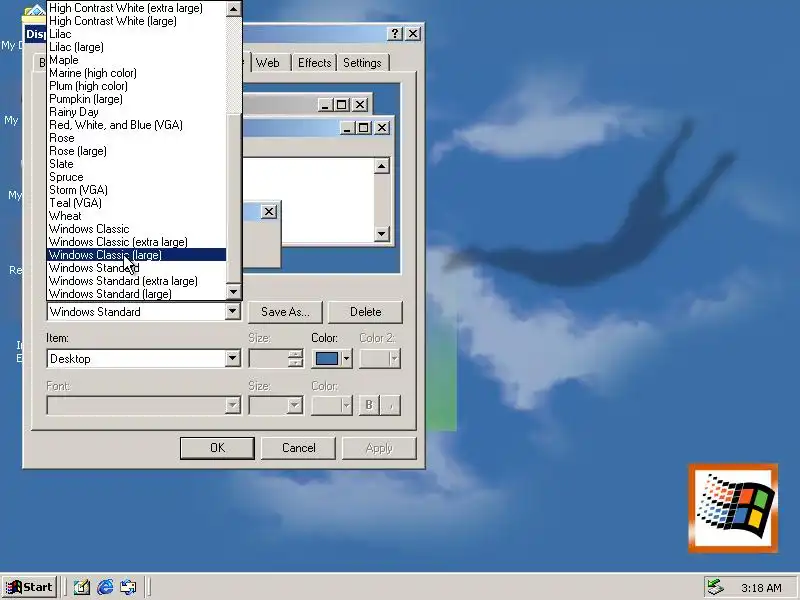Open the Item dropdown showing Desktop
The width and height of the screenshot is (800, 600).
pyautogui.click(x=233, y=358)
